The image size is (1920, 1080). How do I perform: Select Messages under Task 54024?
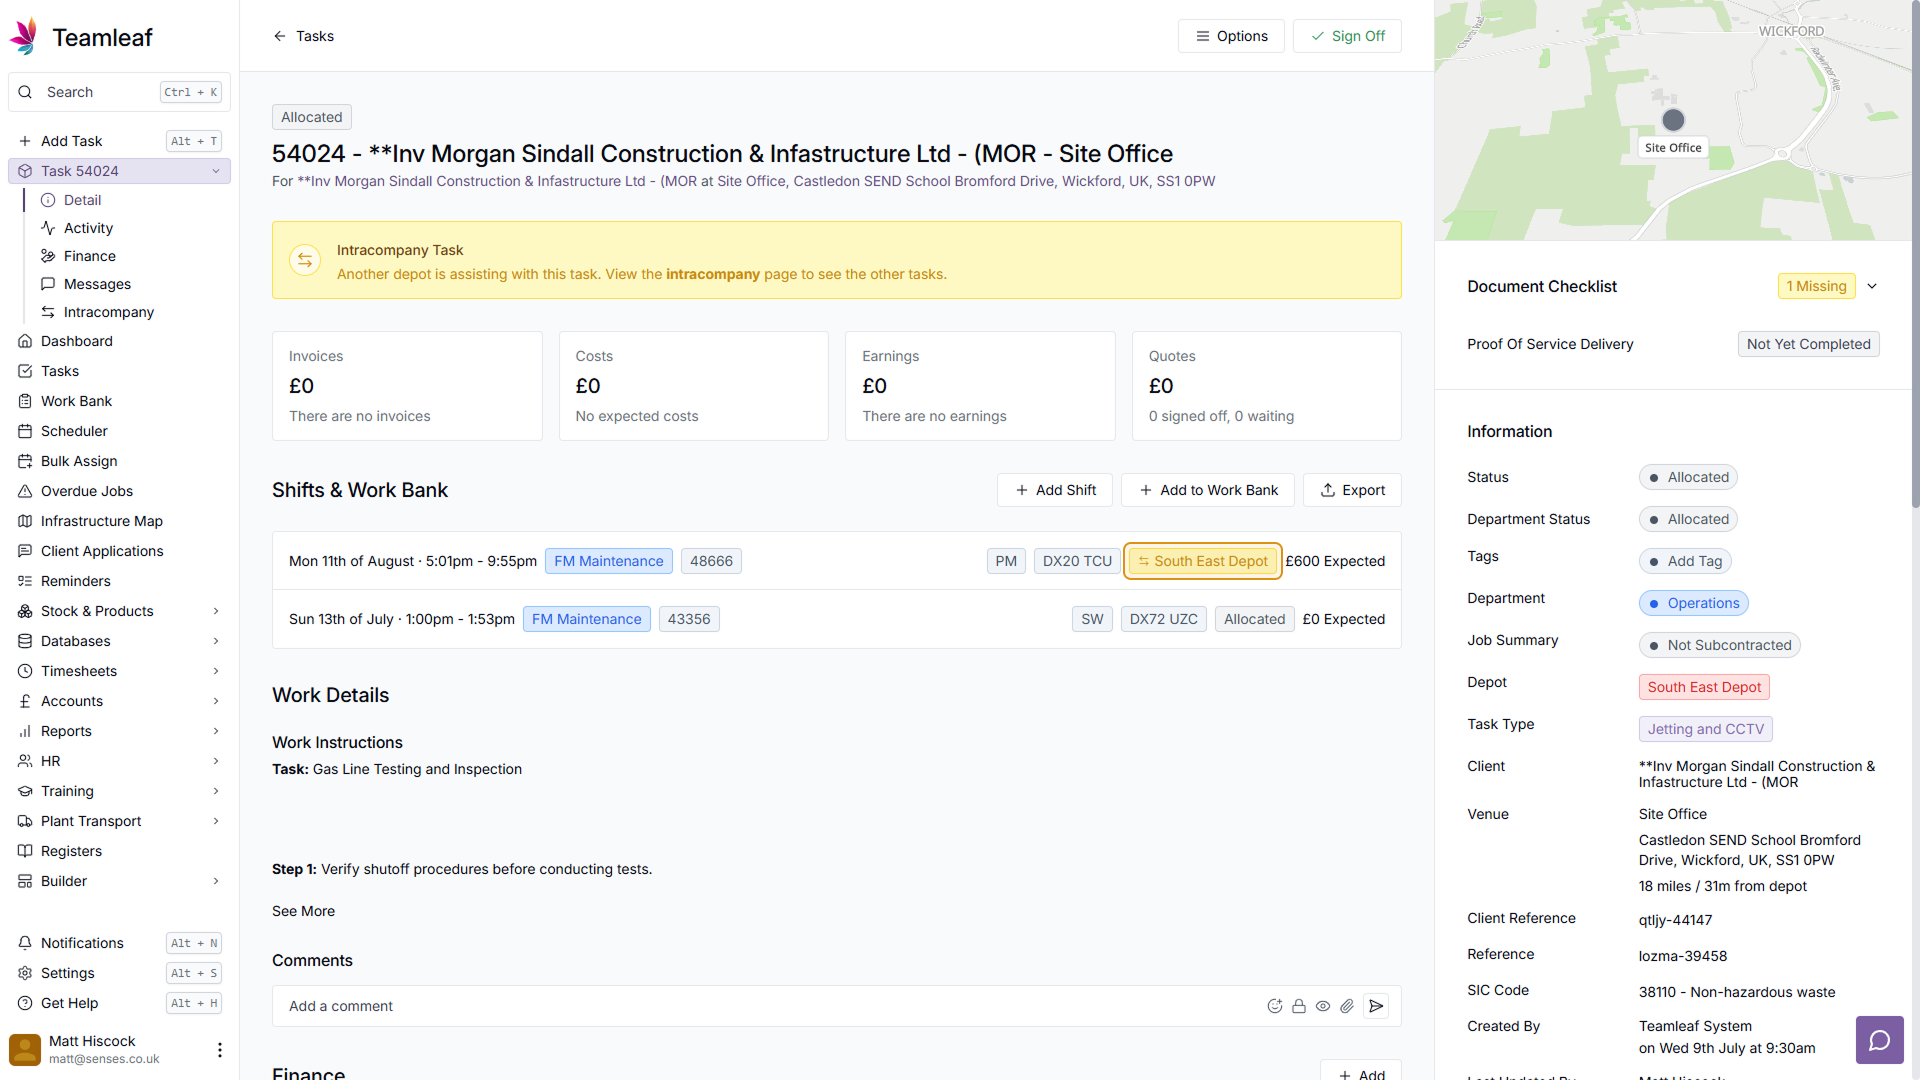pos(130,284)
